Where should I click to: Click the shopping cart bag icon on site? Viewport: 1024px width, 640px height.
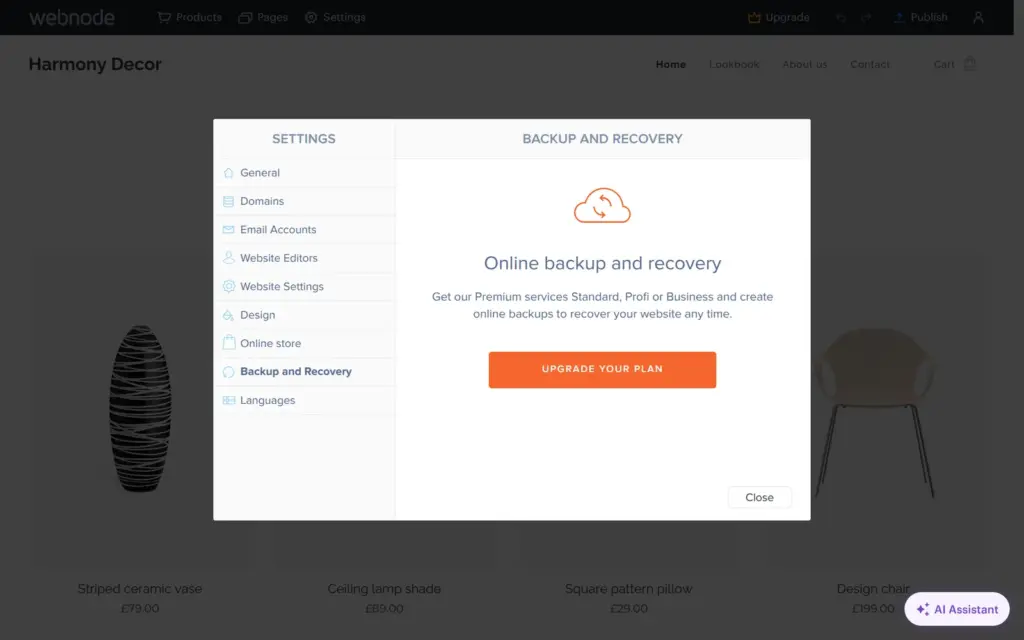pyautogui.click(x=970, y=63)
